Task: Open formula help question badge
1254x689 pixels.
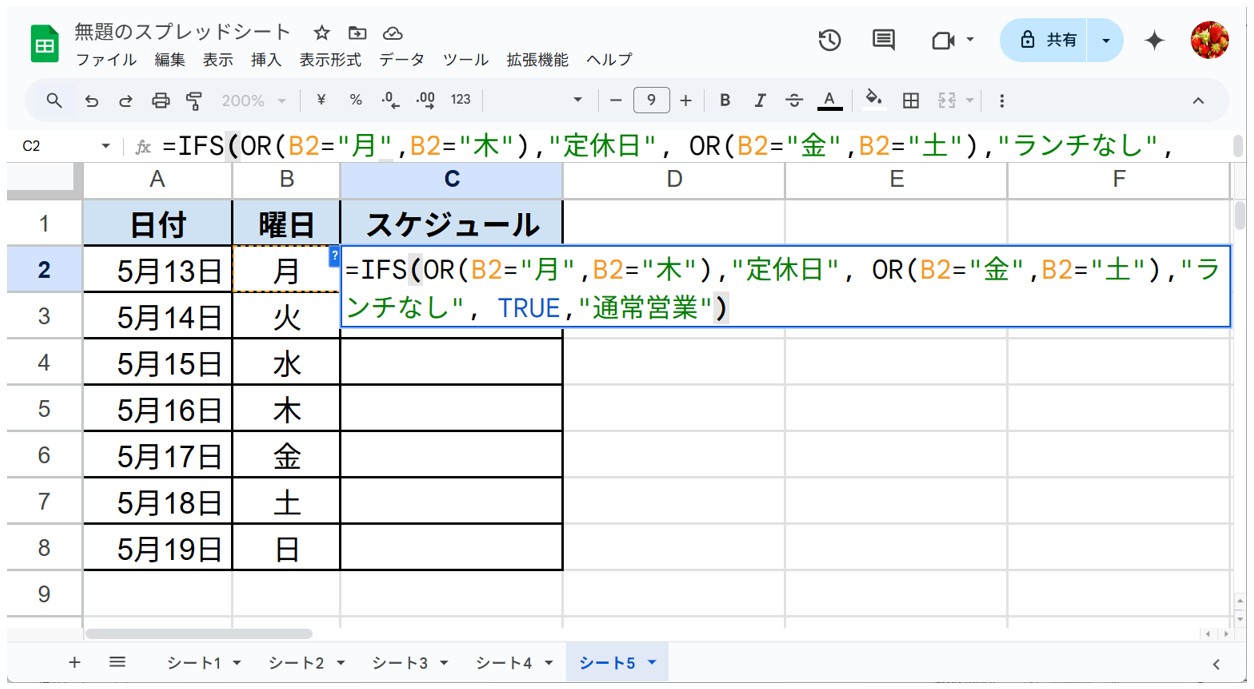Action: [334, 256]
